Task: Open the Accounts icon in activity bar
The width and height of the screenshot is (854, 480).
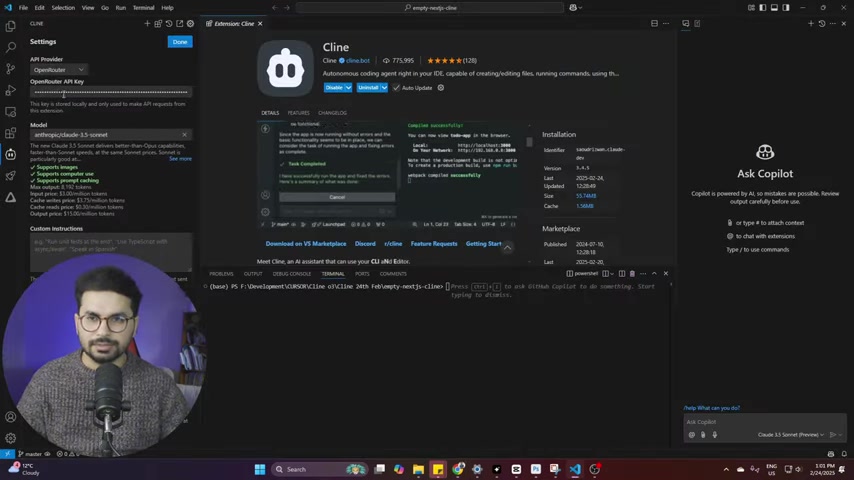Action: point(10,417)
